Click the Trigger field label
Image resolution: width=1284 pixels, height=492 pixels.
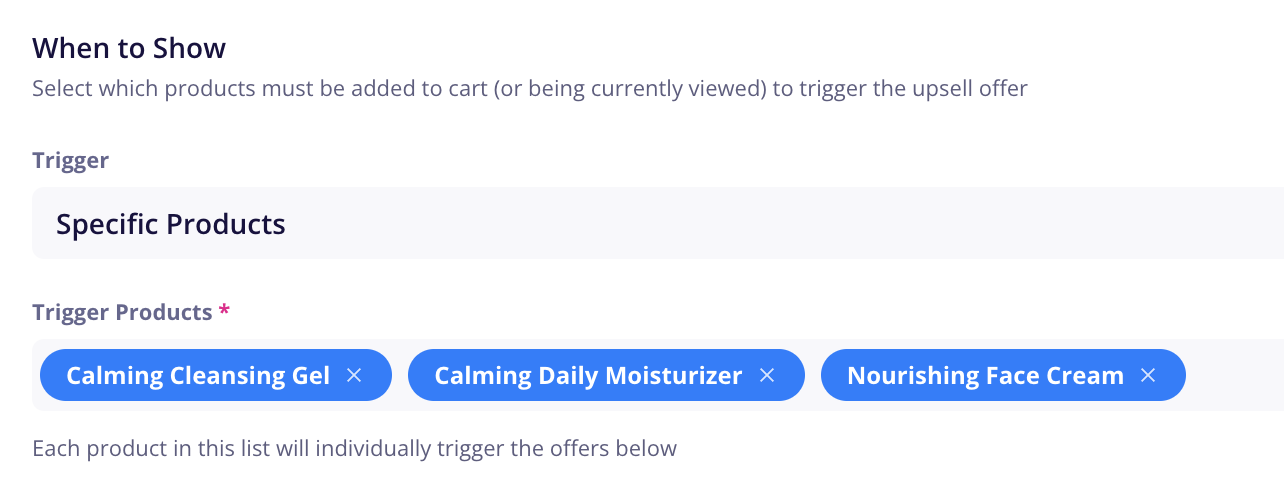coord(71,160)
